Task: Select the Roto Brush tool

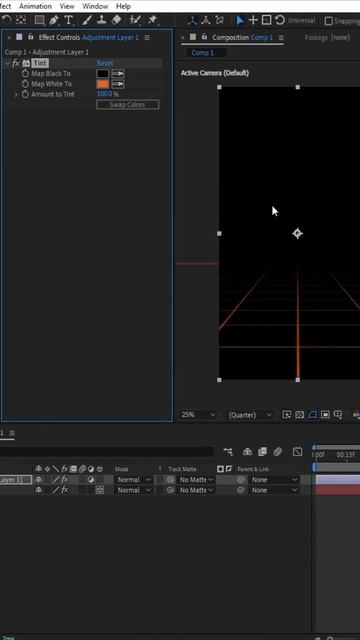Action: tap(134, 20)
